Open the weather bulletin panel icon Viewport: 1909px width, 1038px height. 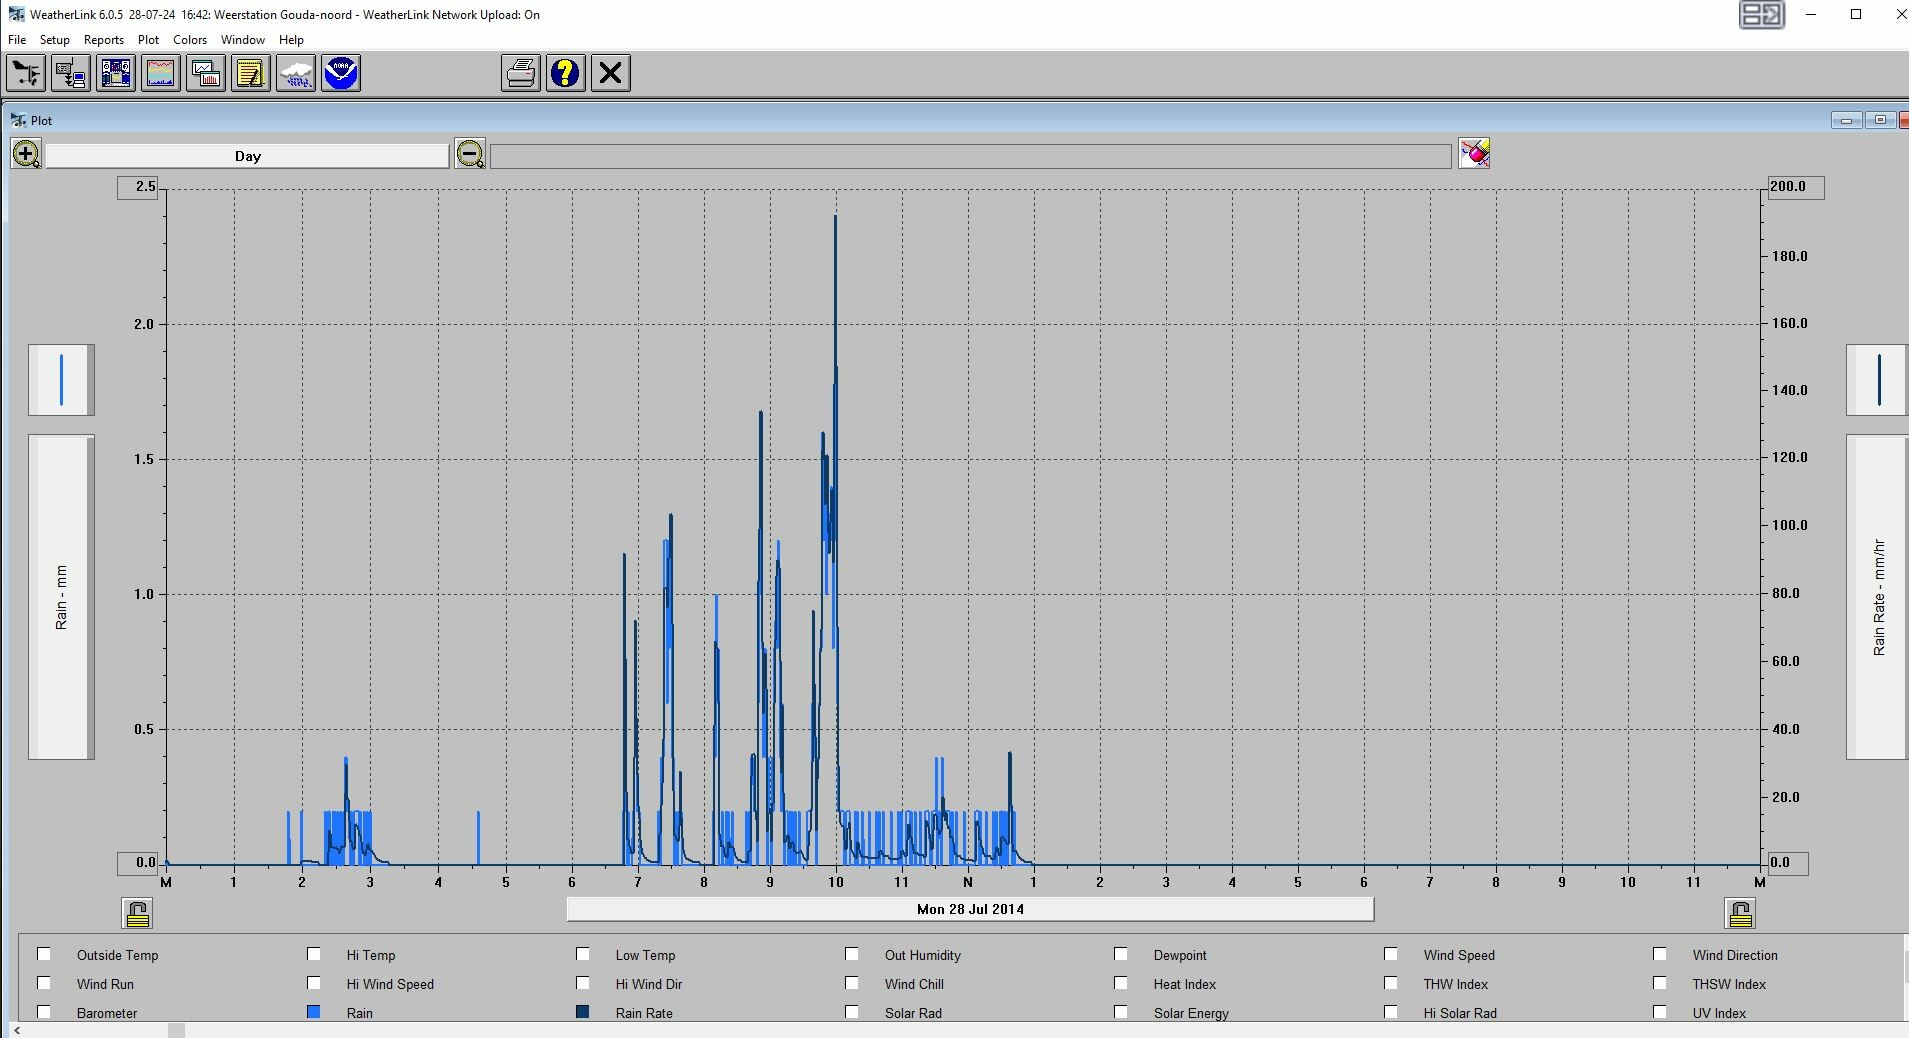point(116,73)
